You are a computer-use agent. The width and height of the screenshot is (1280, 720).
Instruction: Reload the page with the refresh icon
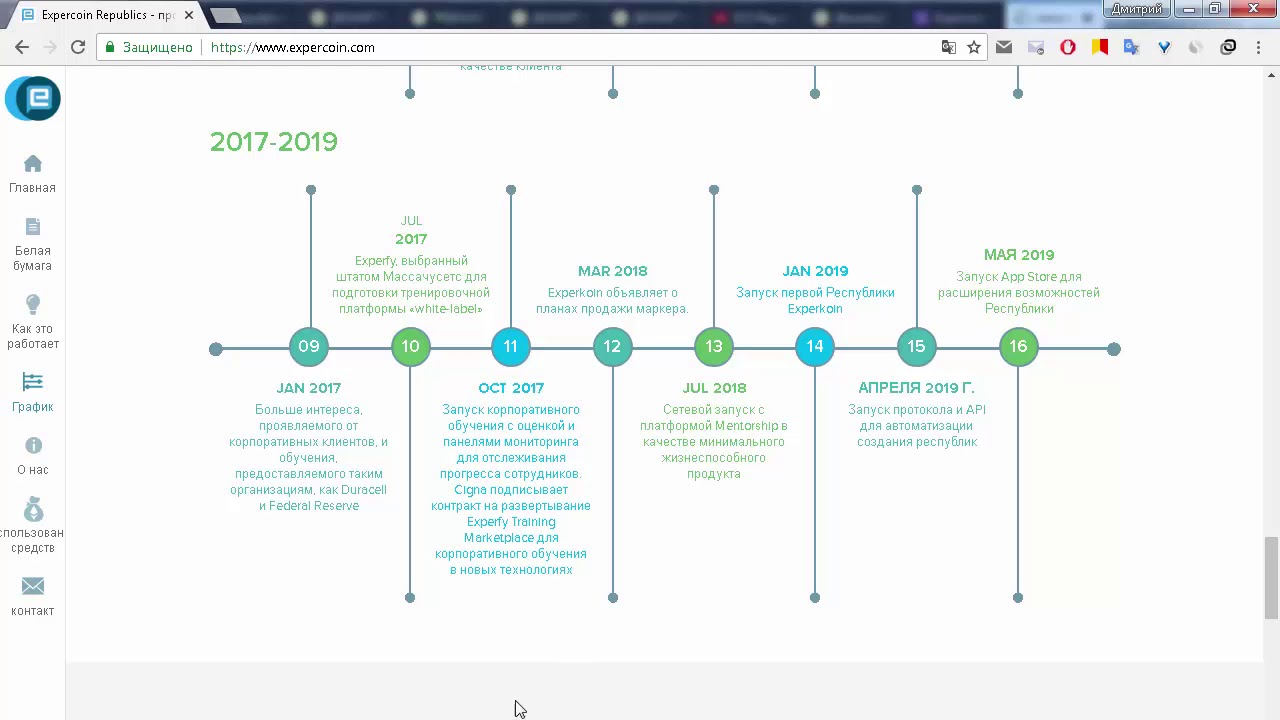pyautogui.click(x=78, y=47)
